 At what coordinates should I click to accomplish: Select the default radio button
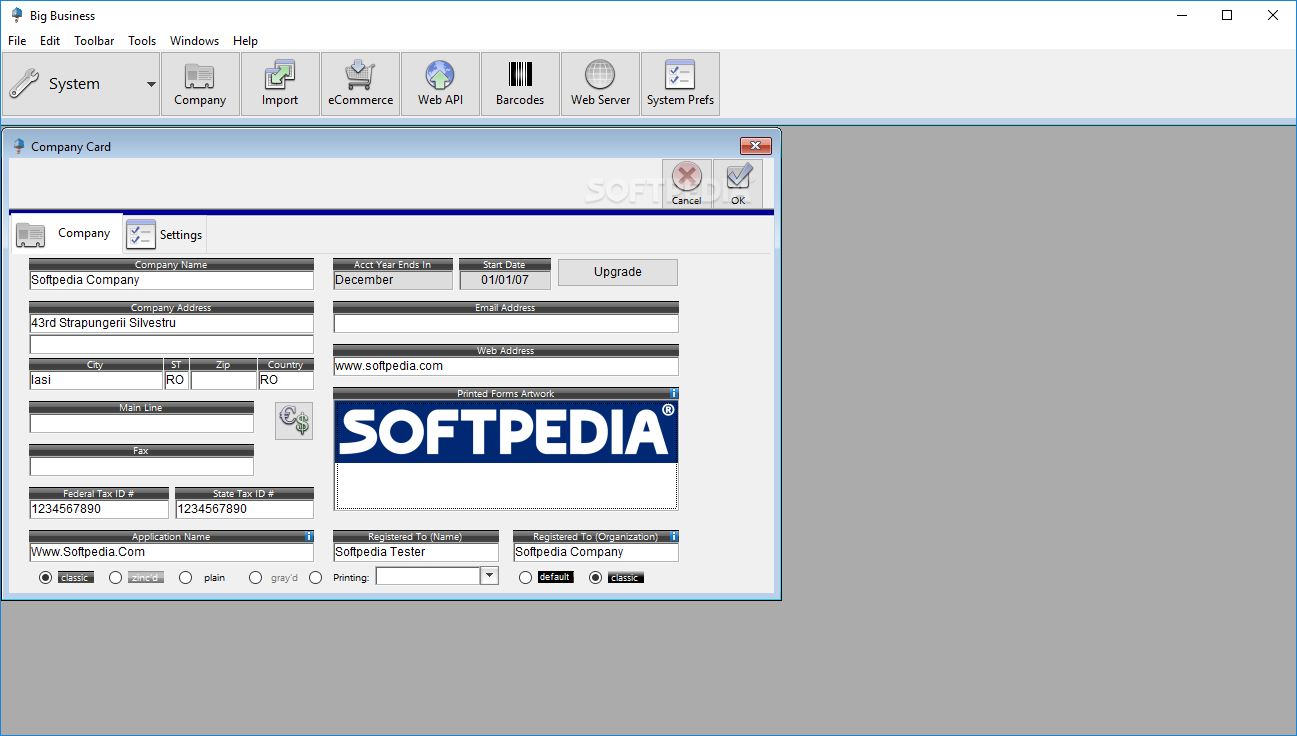point(526,577)
